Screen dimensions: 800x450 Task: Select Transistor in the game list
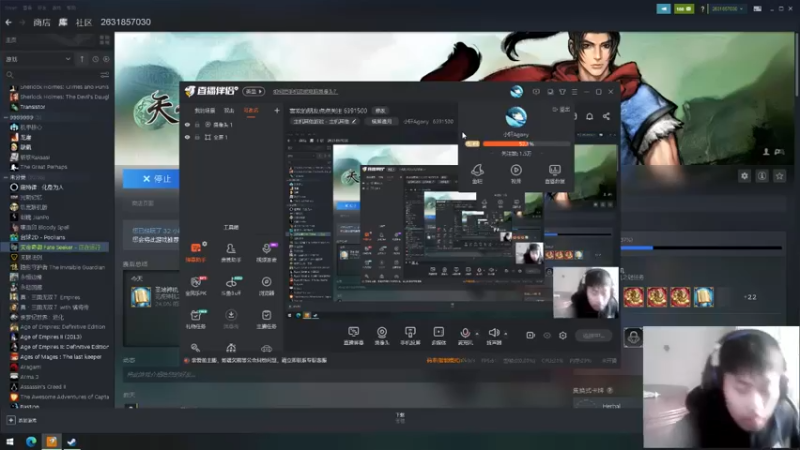tap(33, 107)
